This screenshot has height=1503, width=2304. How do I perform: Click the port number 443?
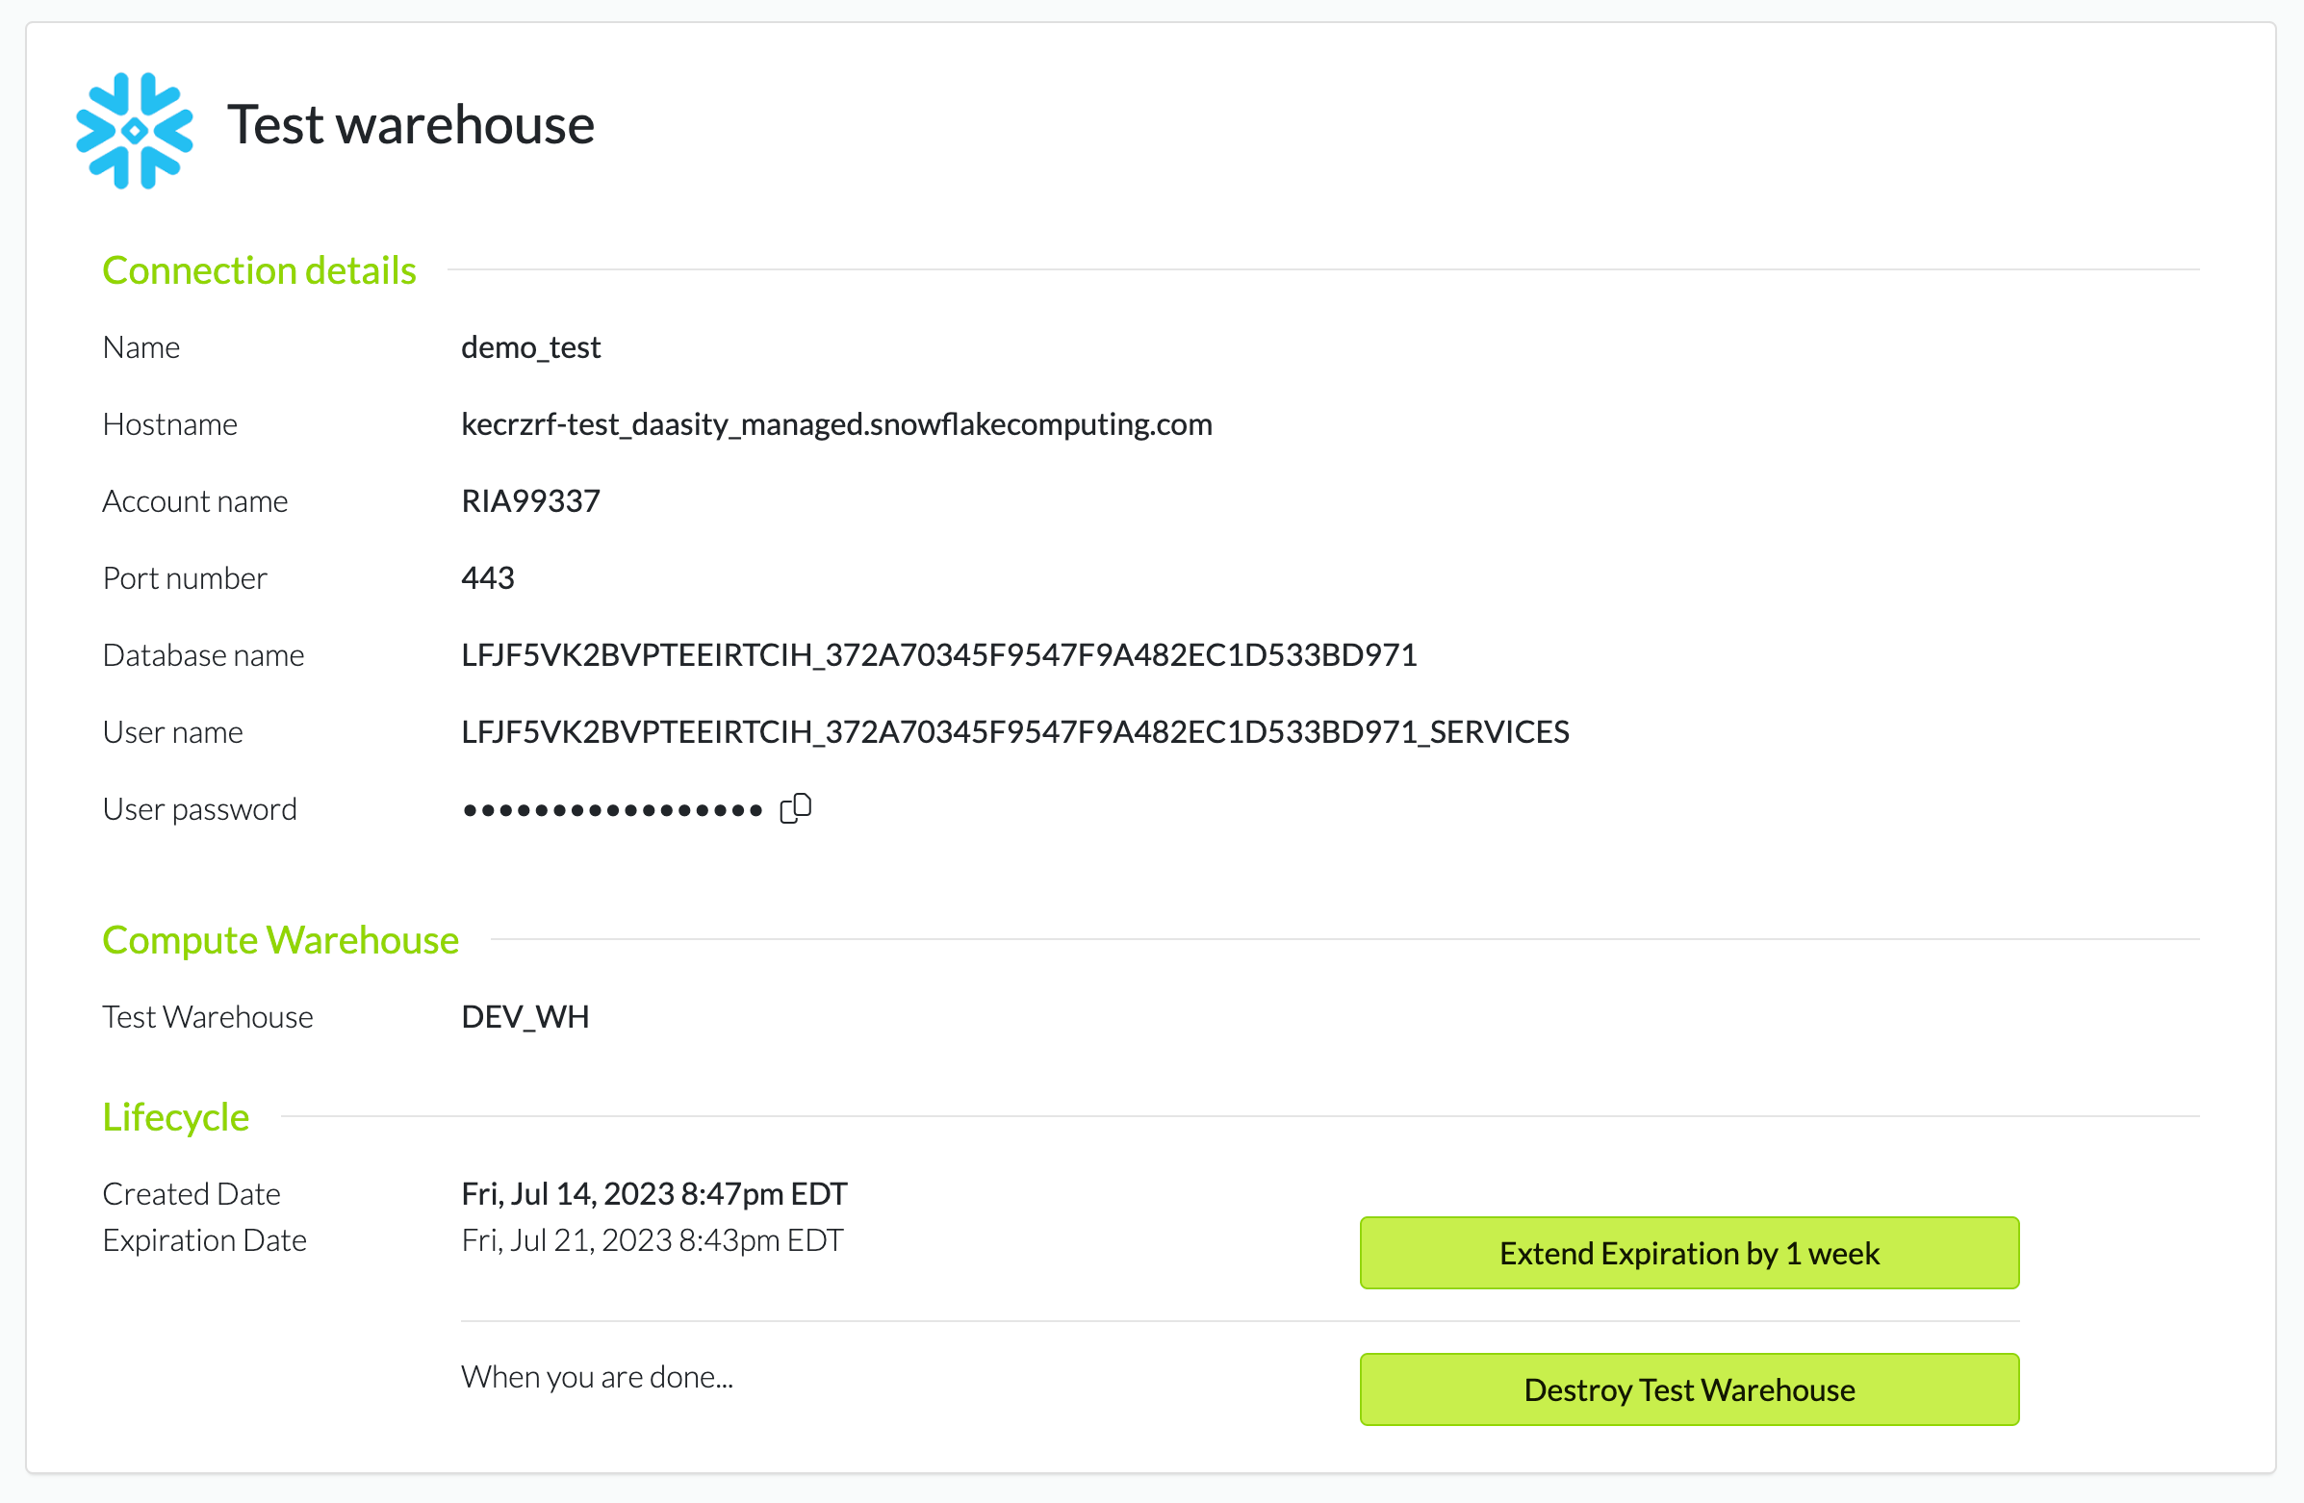pos(487,578)
